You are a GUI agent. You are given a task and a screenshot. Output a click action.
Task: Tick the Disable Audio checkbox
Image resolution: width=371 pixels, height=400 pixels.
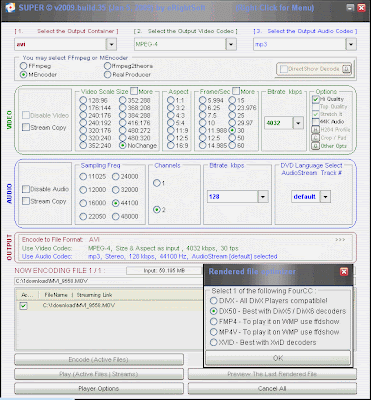pyautogui.click(x=26, y=189)
